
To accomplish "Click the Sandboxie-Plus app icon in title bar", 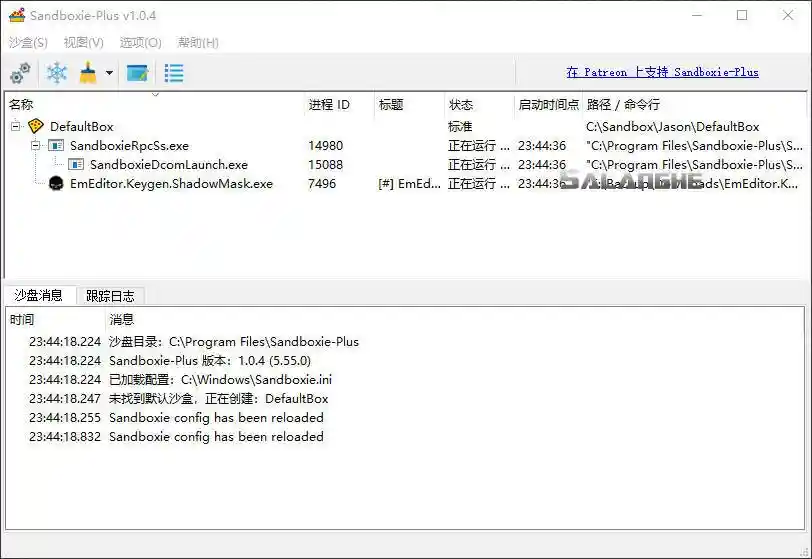I will pos(17,15).
